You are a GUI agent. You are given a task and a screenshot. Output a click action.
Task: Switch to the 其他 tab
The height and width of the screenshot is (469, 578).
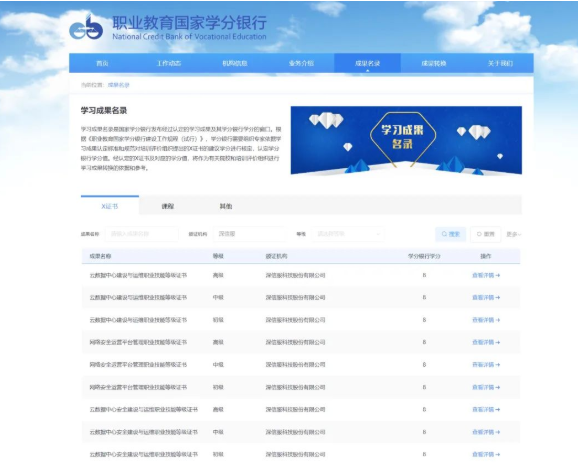coord(226,206)
